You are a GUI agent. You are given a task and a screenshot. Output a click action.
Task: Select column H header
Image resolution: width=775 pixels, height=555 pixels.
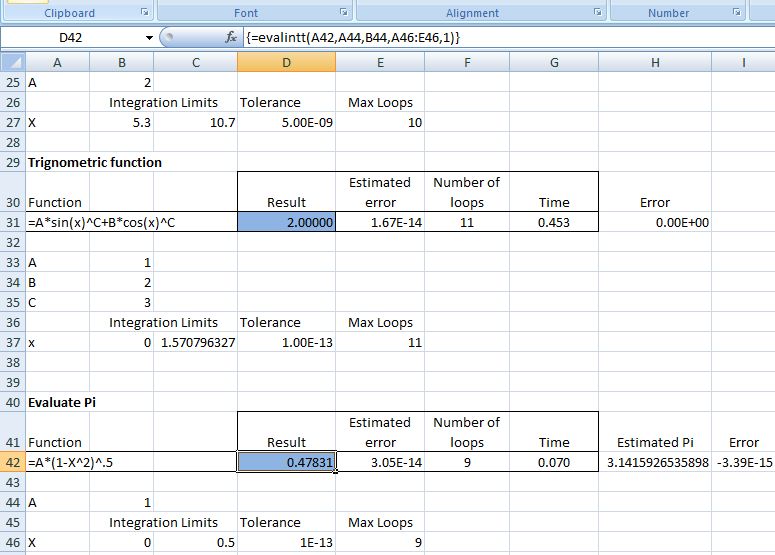pyautogui.click(x=654, y=63)
